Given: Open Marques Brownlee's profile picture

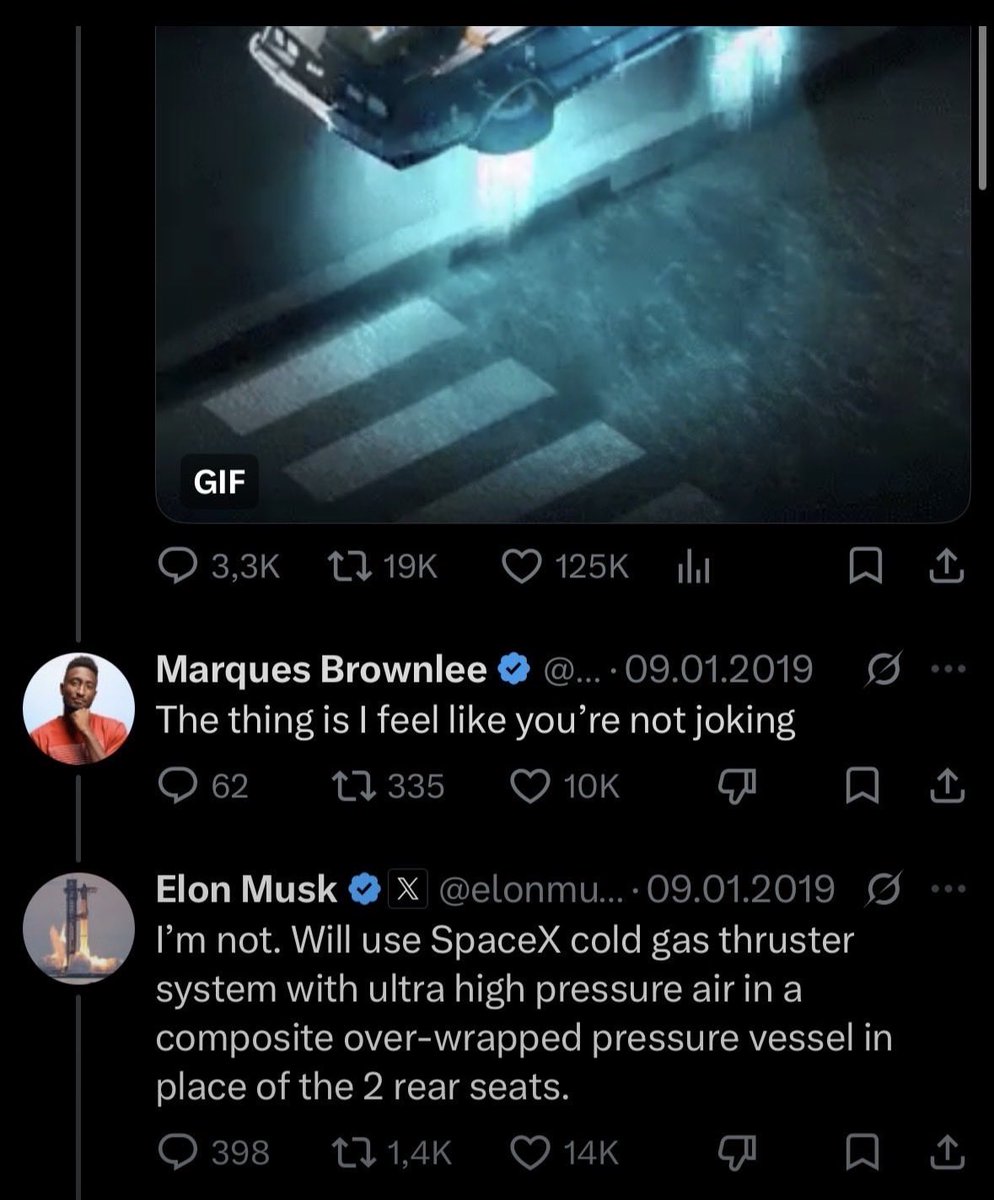Looking at the screenshot, I should 78,709.
